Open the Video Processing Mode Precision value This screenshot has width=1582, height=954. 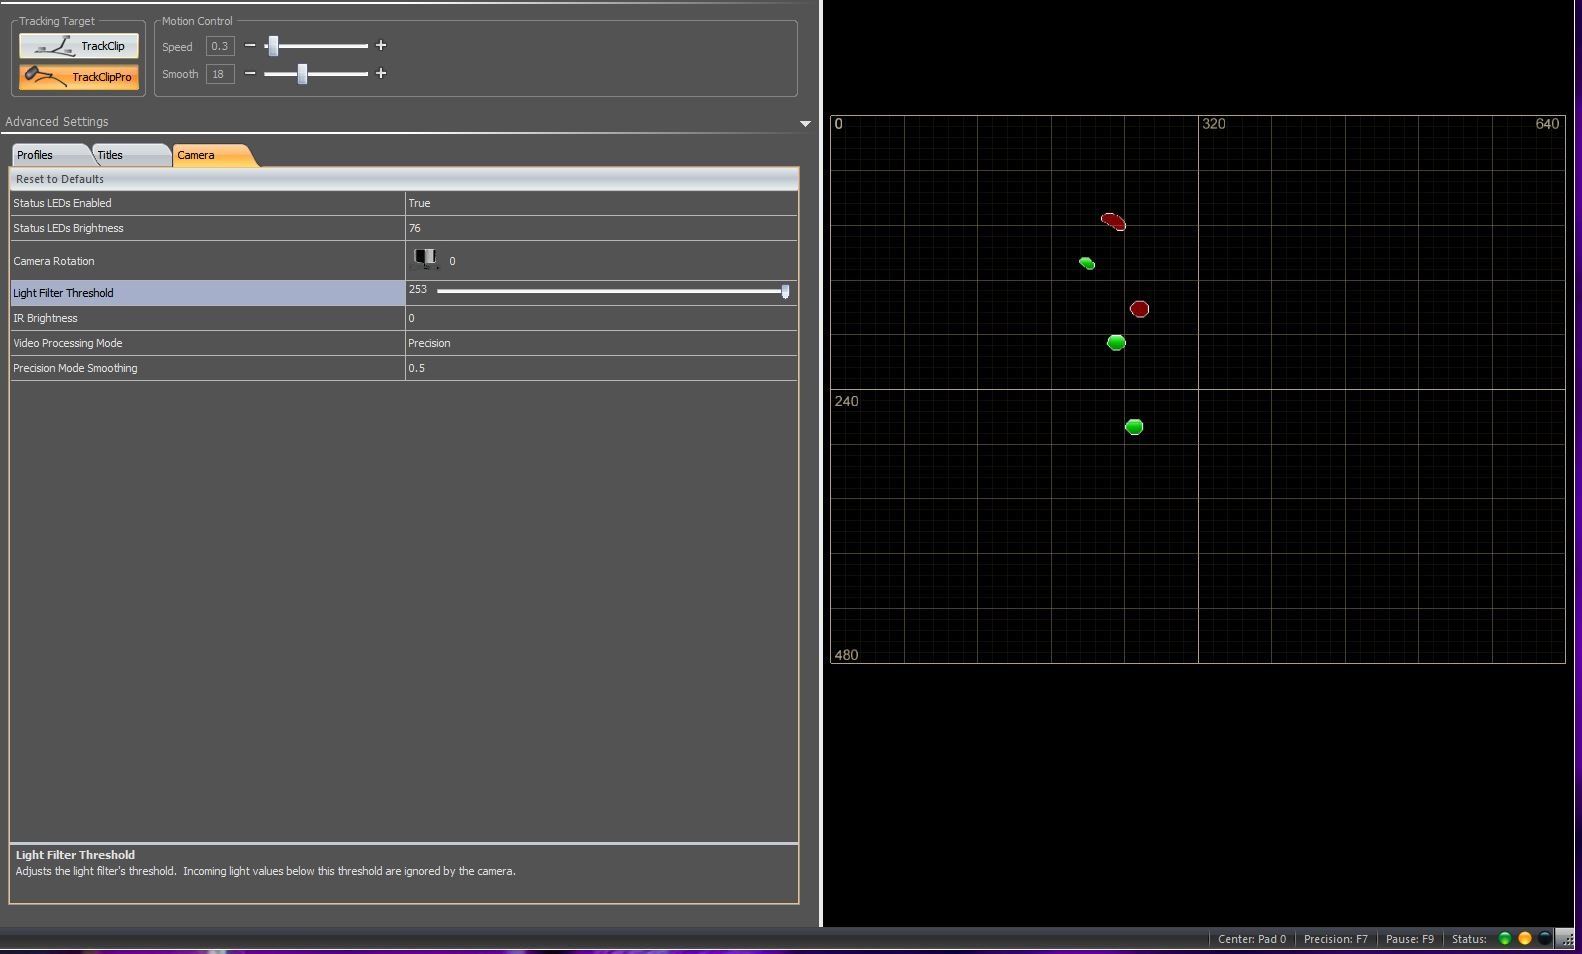[x=600, y=343]
